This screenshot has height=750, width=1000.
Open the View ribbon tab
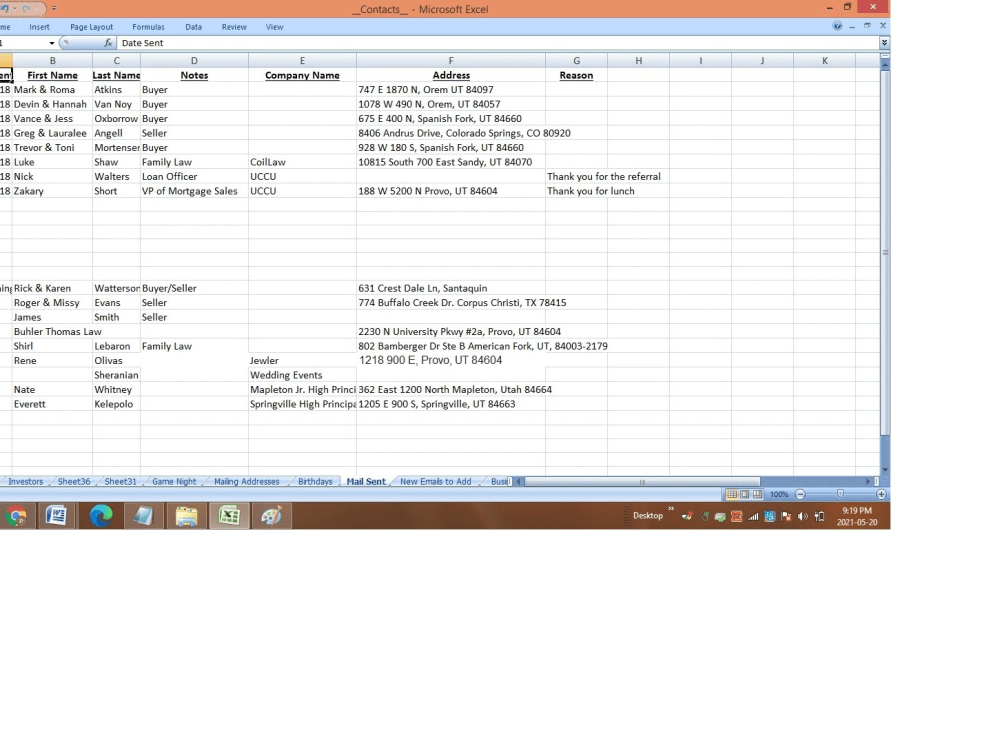(x=274, y=27)
